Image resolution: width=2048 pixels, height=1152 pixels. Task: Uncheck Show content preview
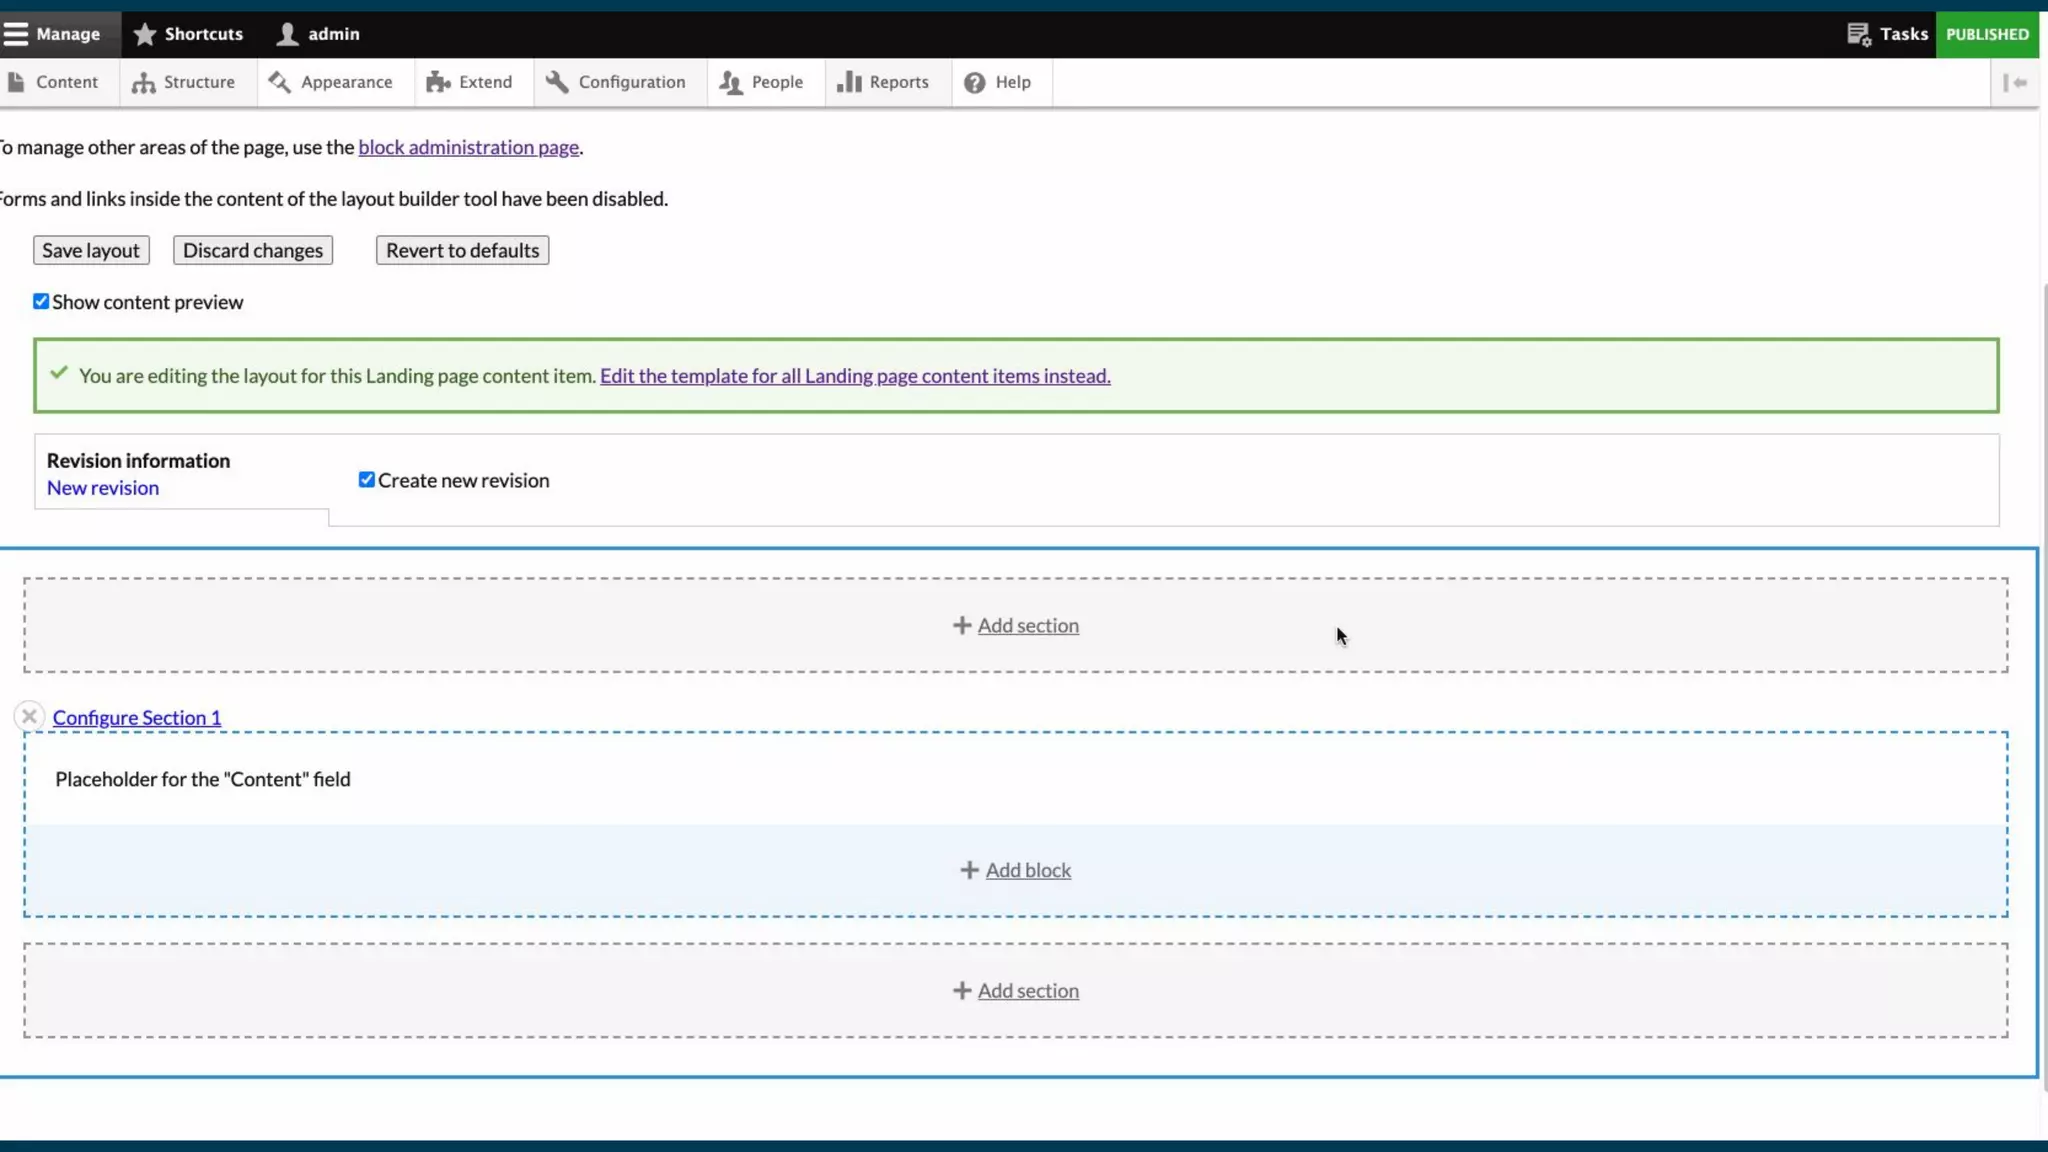[x=41, y=302]
